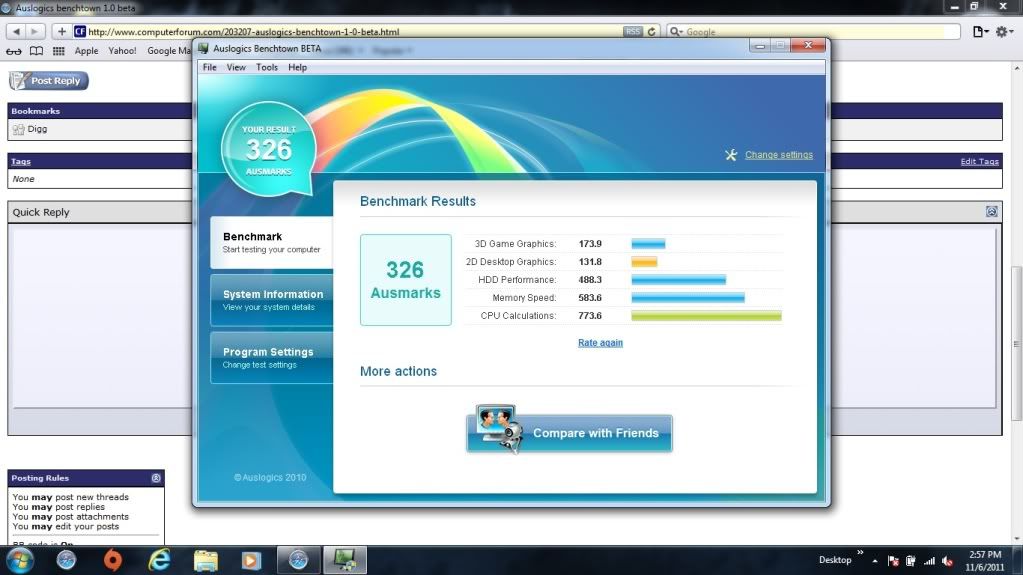Screen dimensions: 1023x575
Task: Collapse the Posting Rules panel
Action: click(156, 478)
